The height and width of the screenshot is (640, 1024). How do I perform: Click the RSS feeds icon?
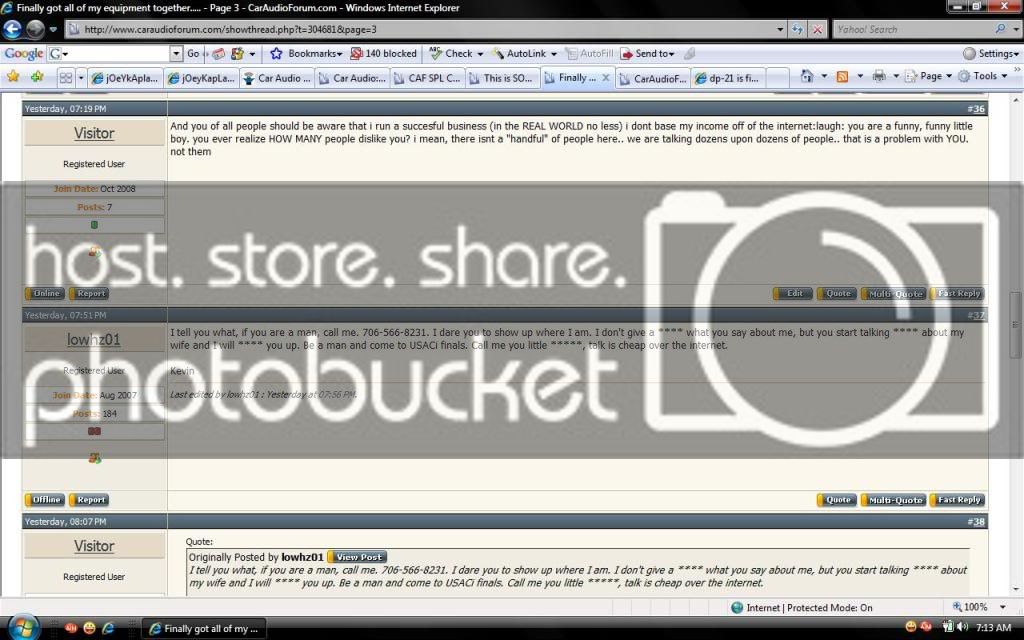pos(842,76)
